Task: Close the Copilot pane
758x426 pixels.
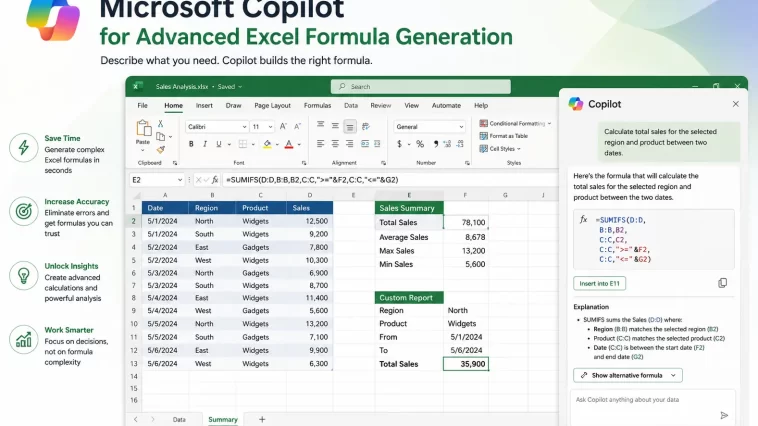Action: tap(735, 104)
